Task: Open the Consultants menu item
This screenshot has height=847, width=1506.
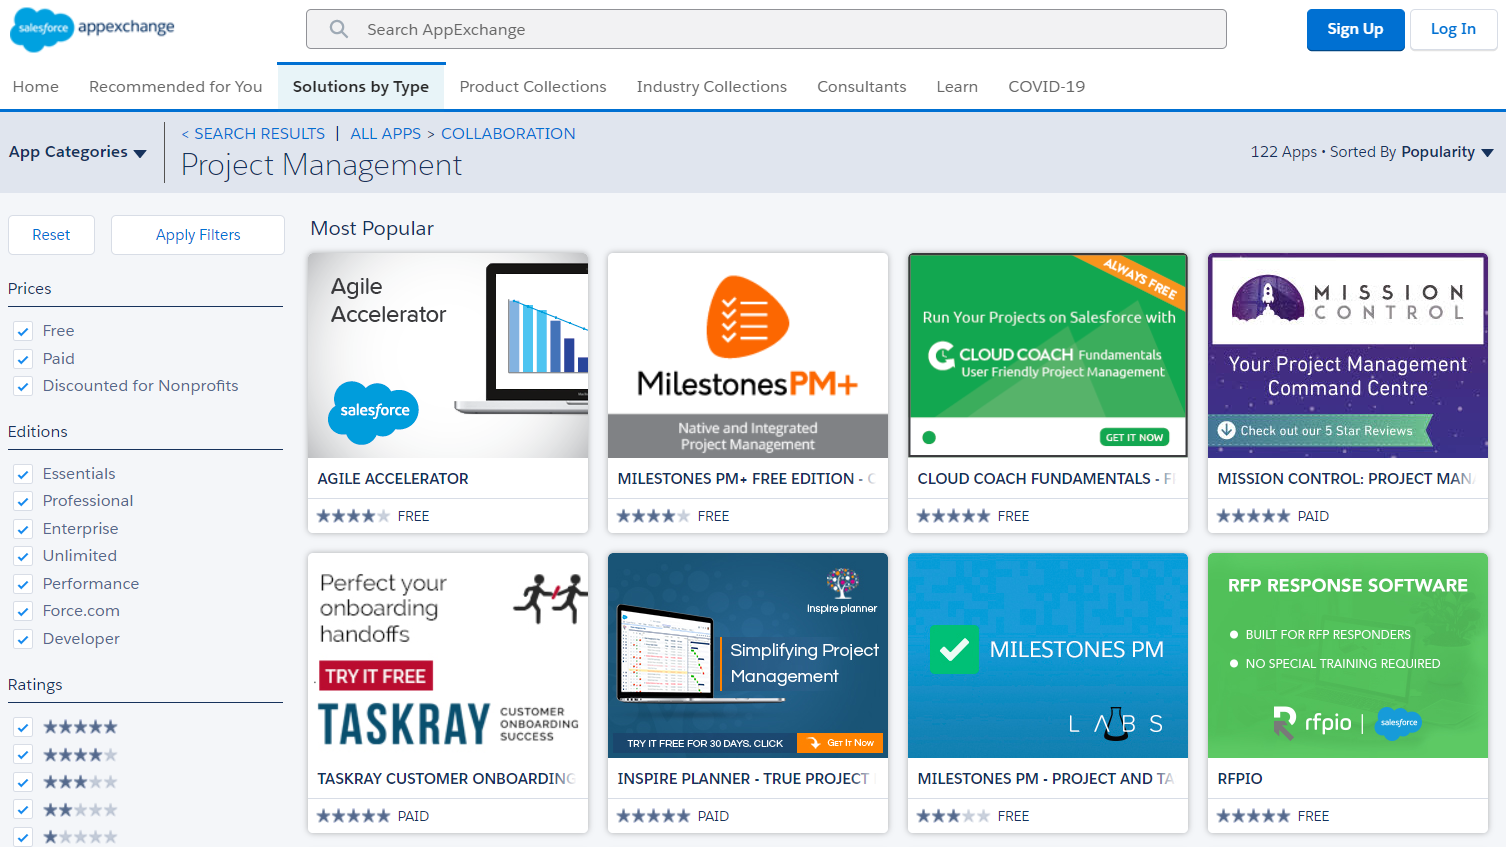Action: (x=861, y=86)
